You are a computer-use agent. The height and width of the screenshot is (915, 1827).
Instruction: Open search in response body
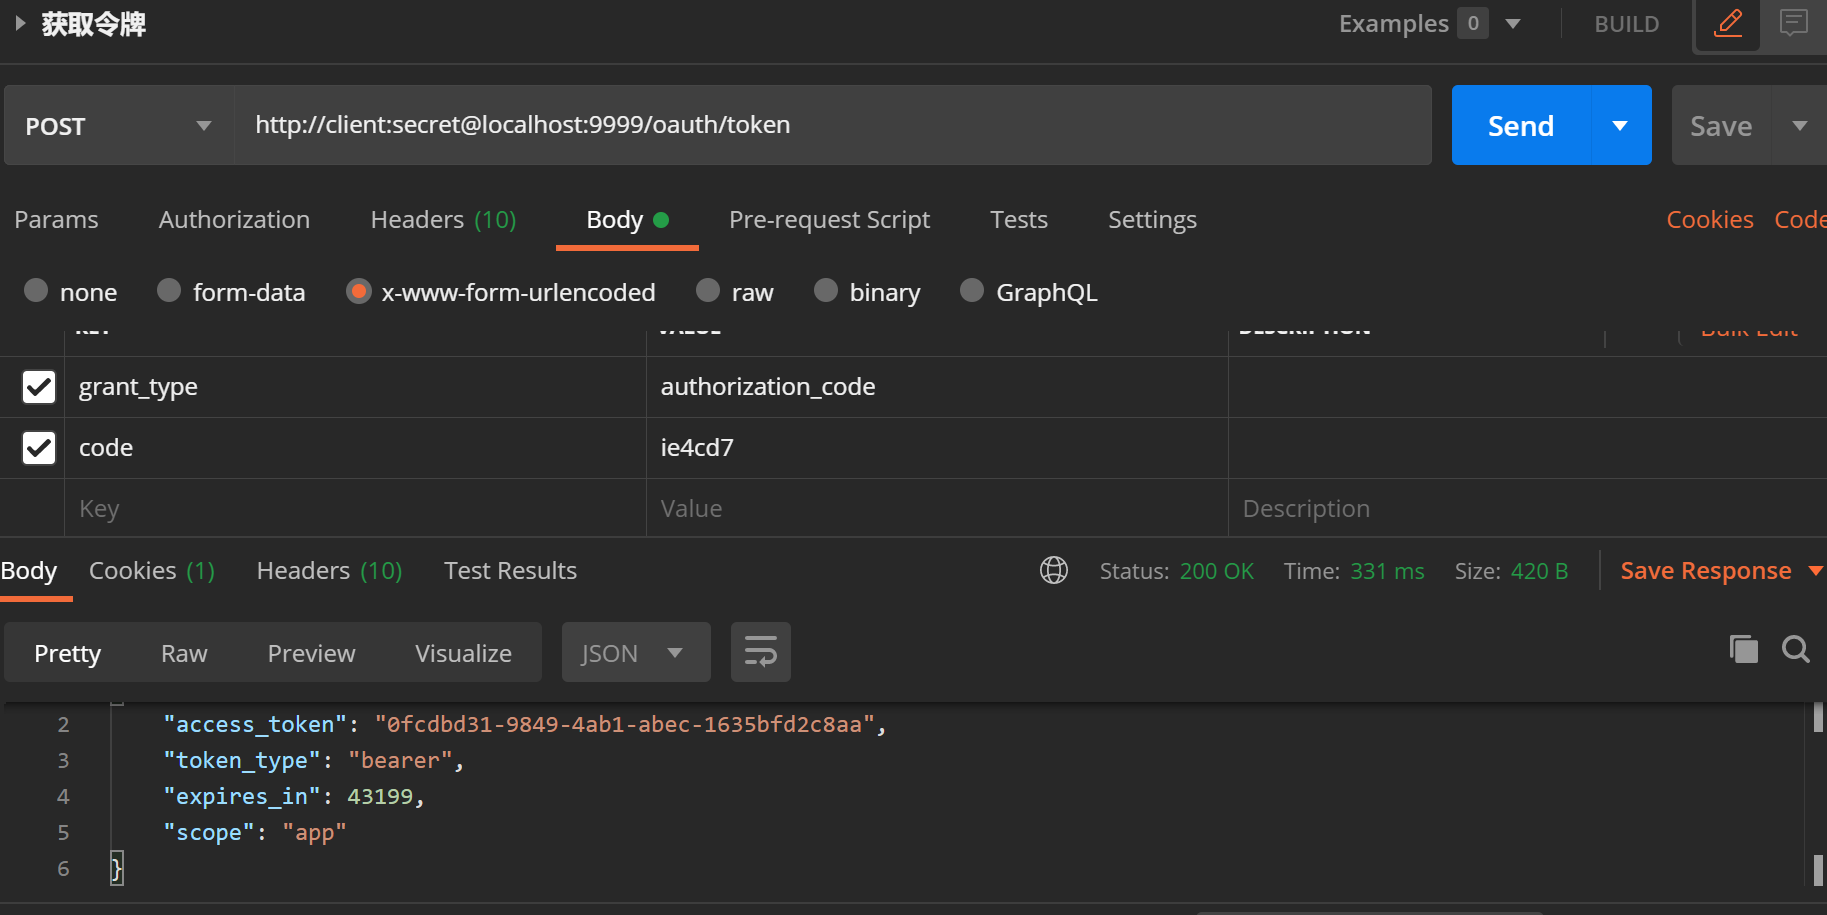(x=1796, y=650)
